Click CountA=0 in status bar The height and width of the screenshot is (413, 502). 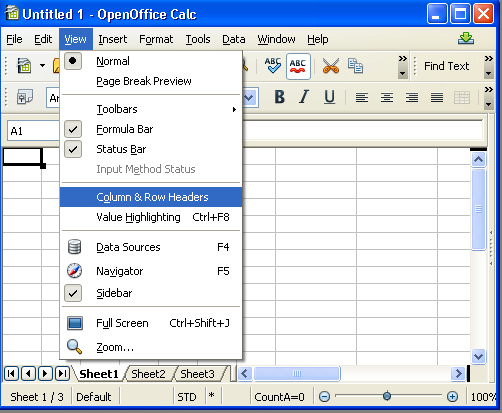[279, 397]
